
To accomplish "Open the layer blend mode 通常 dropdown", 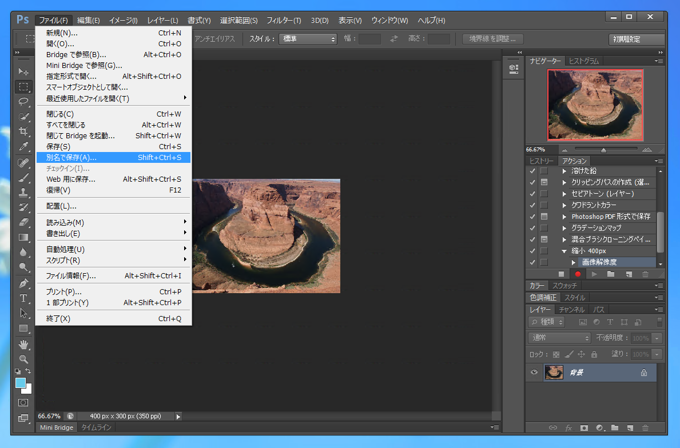I will (x=560, y=338).
